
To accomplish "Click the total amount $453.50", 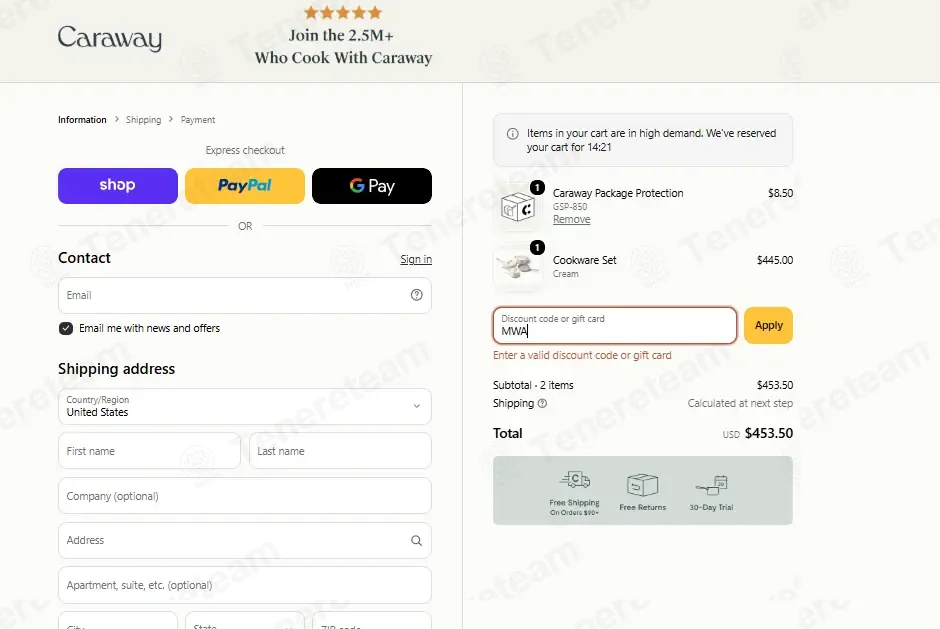I will tap(769, 434).
